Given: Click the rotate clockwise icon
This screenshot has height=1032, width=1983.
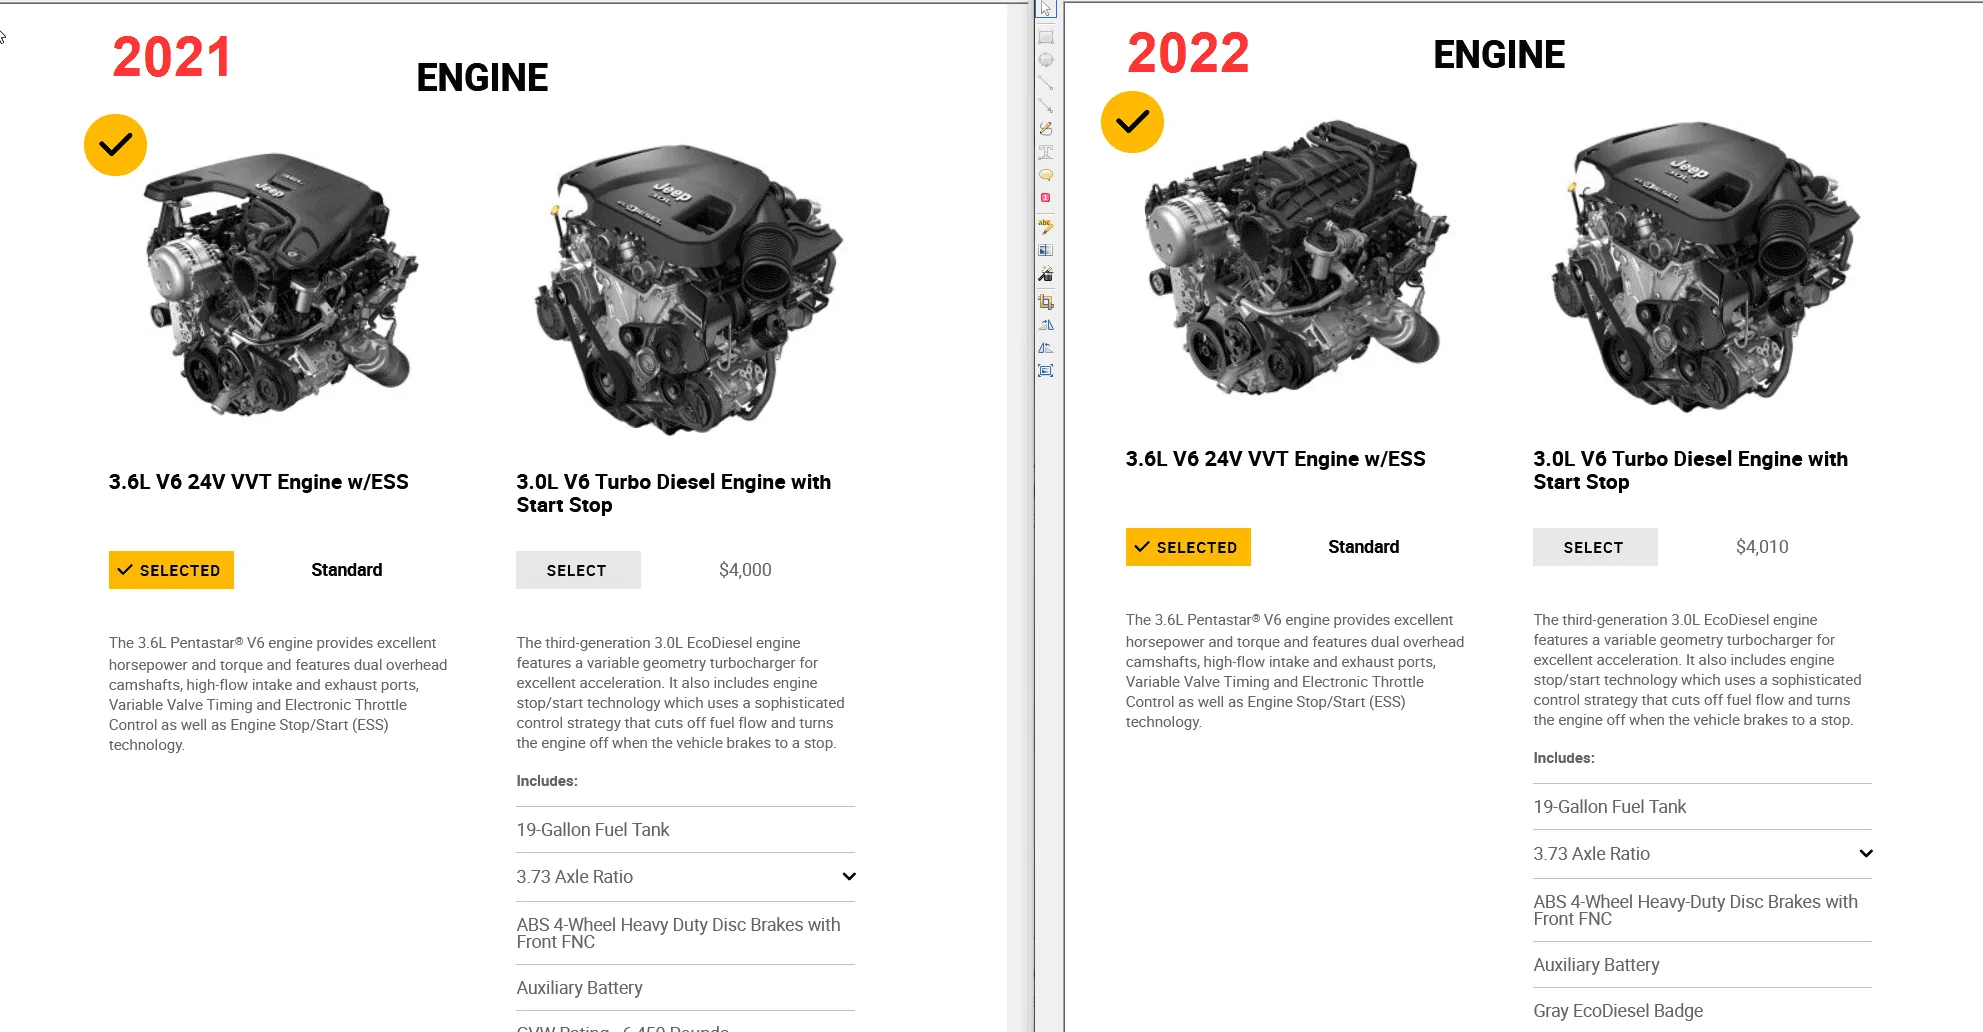Looking at the screenshot, I should [1046, 325].
